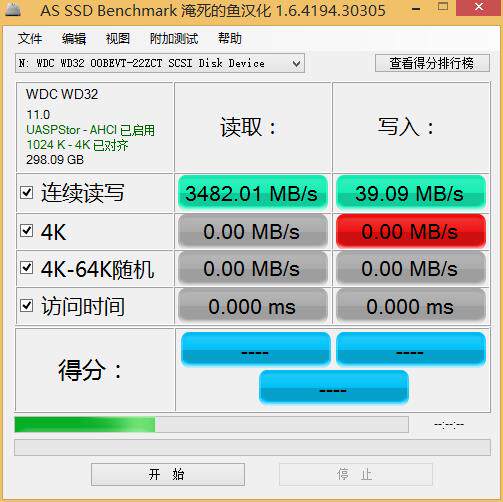503x502 pixels.
Task: Click the total score blue box
Action: (x=333, y=387)
